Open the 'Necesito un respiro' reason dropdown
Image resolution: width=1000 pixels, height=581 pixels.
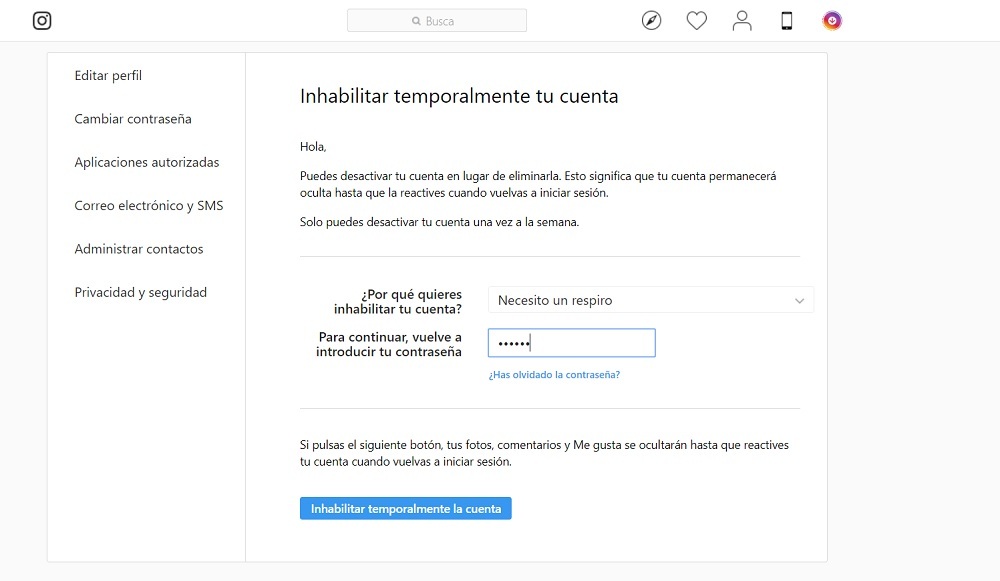pyautogui.click(x=651, y=300)
